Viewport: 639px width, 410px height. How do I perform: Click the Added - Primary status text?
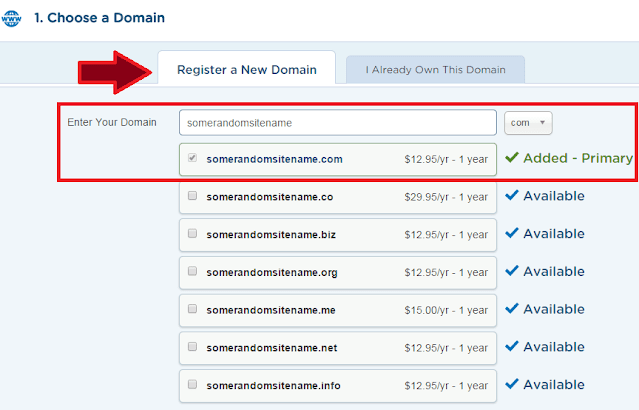click(x=578, y=158)
